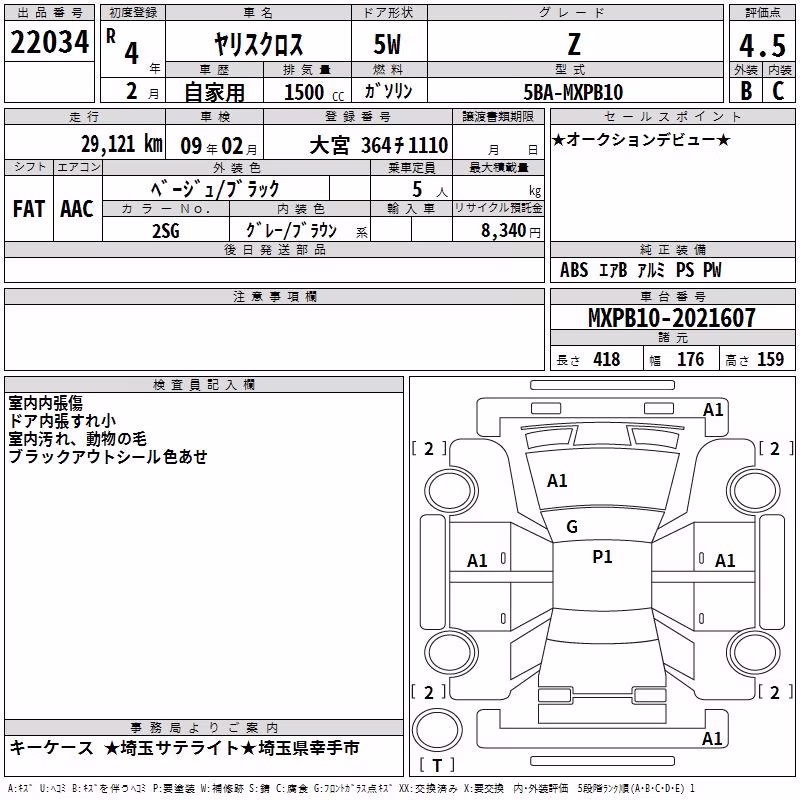Select the height value 159

[770, 360]
